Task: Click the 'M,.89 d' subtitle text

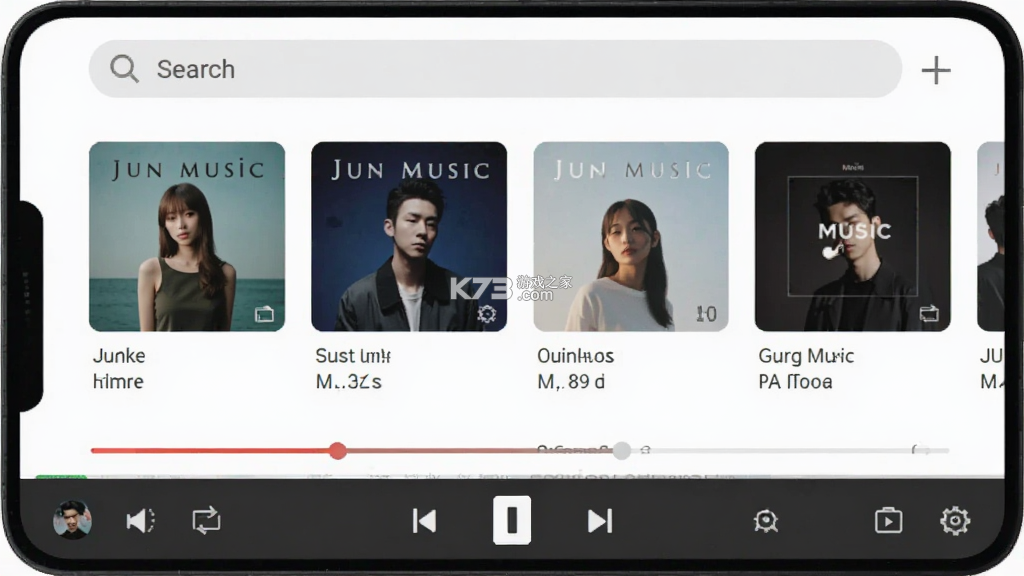Action: [571, 381]
